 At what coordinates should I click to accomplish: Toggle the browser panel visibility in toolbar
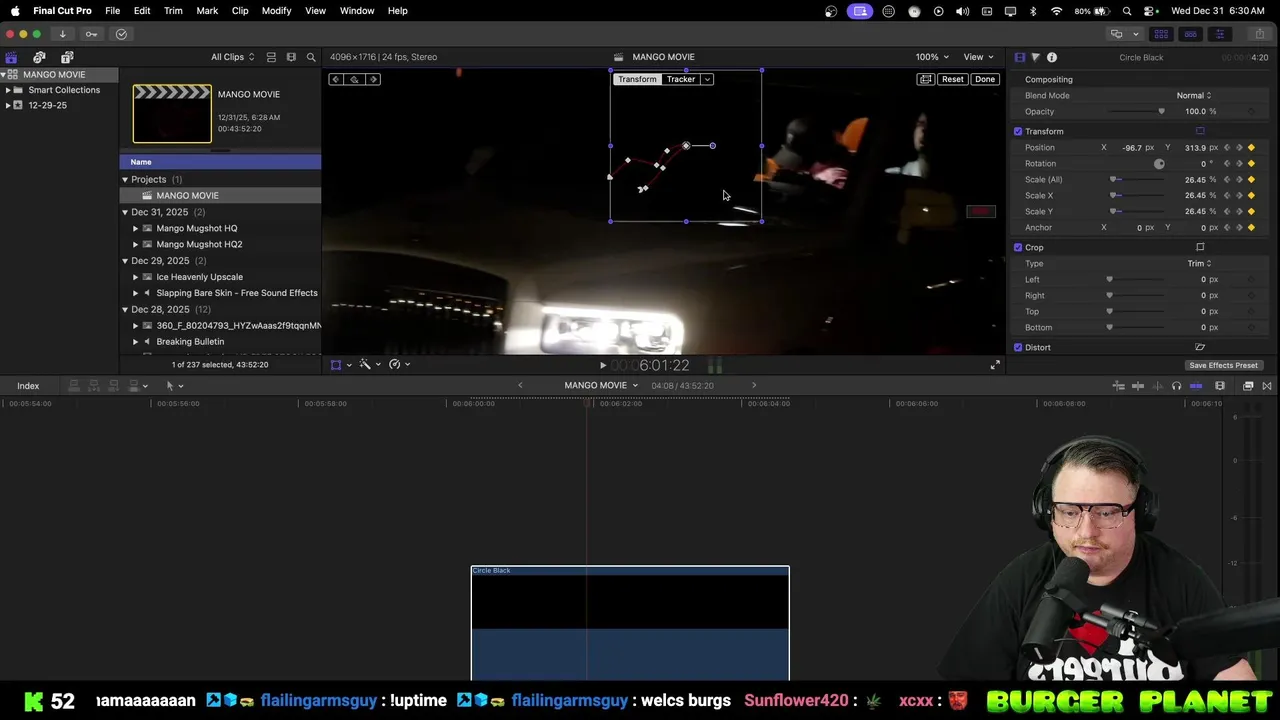(x=1161, y=34)
